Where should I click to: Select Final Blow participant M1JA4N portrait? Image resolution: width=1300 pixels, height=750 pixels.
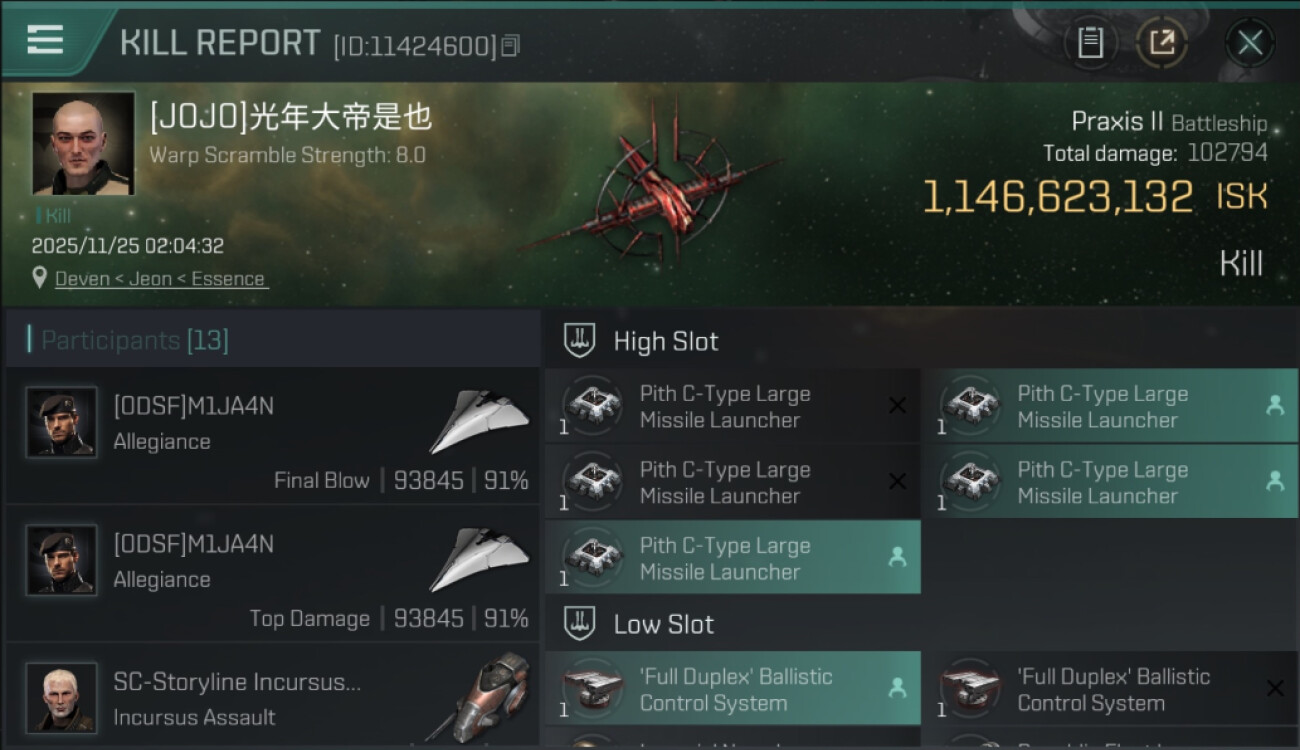point(62,422)
